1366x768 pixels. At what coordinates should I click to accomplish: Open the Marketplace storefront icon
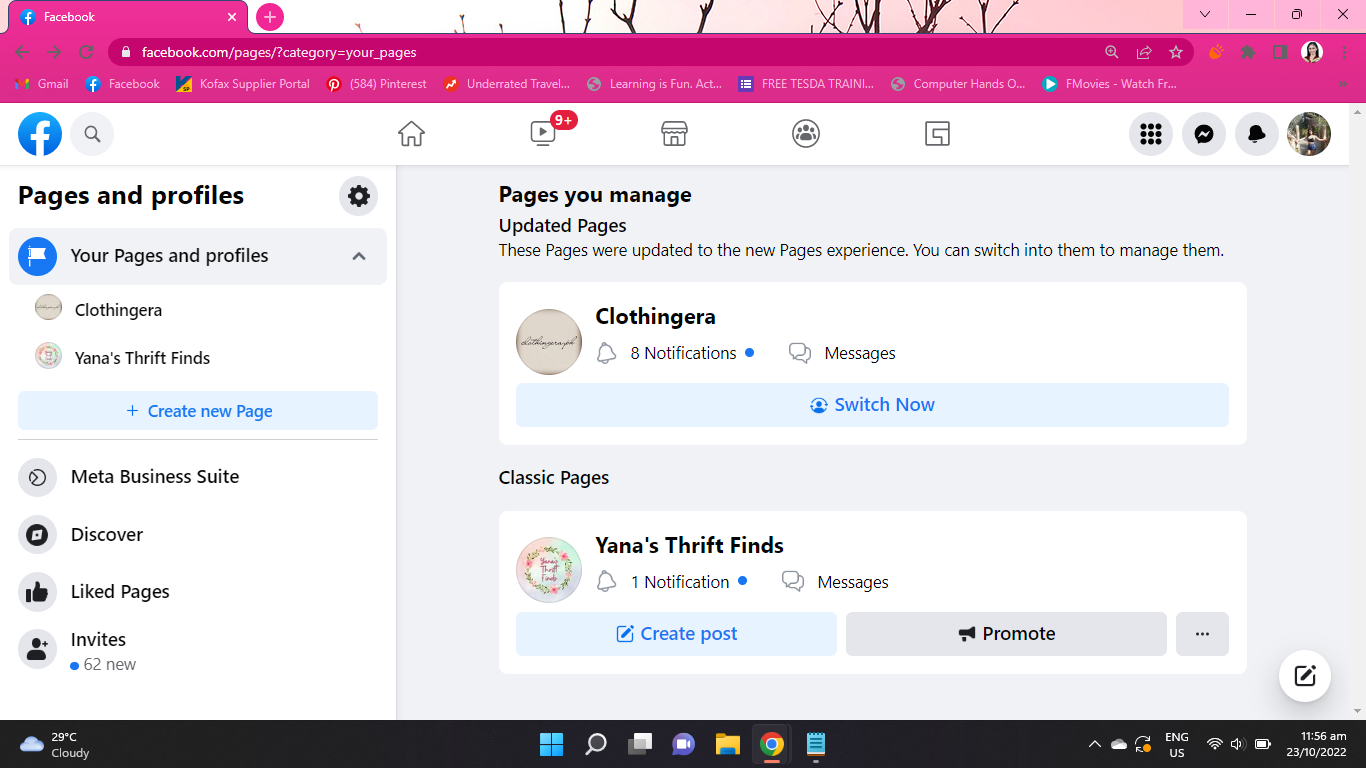[x=675, y=134]
